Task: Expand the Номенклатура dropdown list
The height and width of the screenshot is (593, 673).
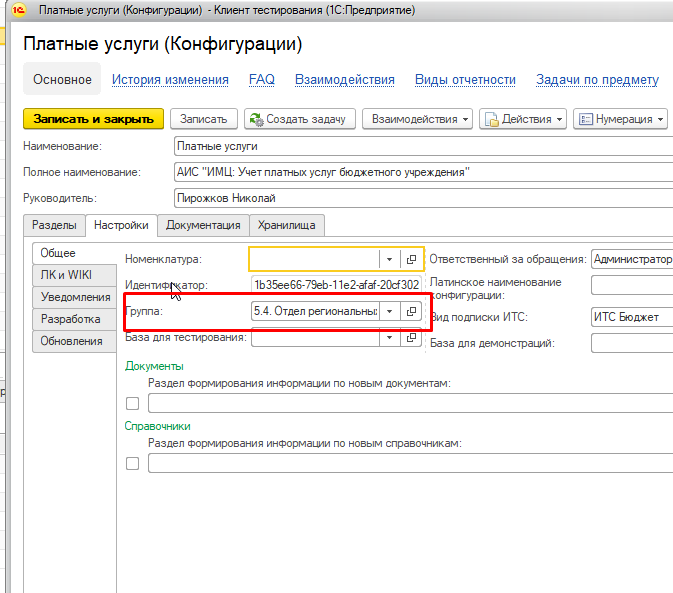Action: point(389,260)
